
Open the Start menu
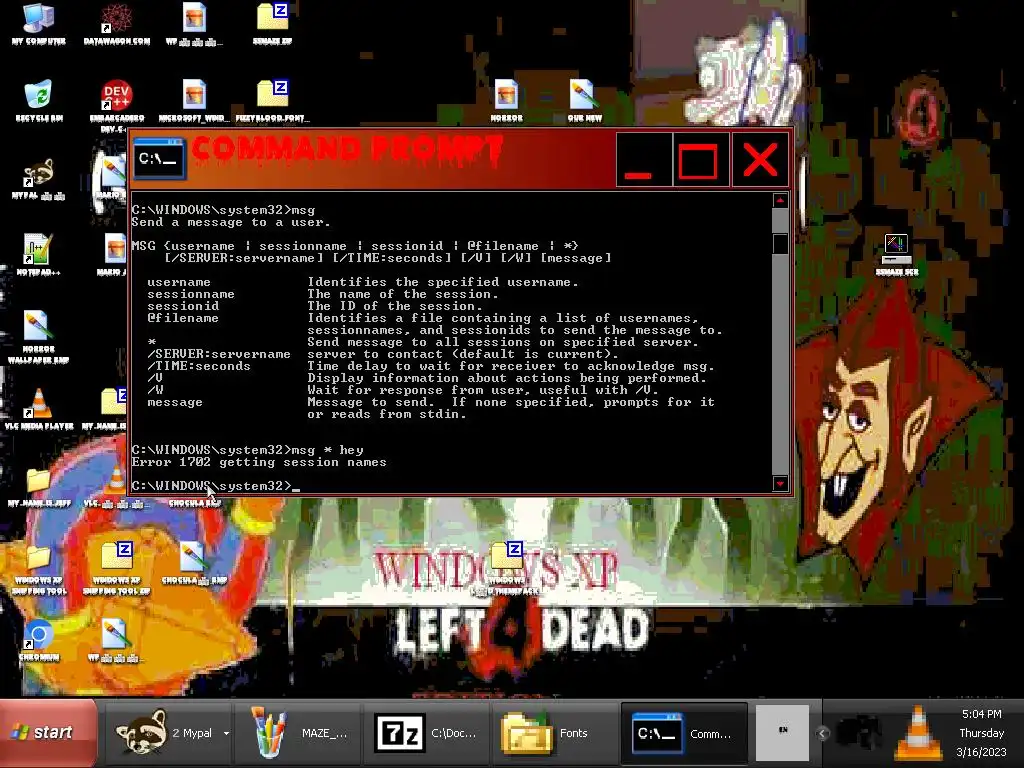point(48,733)
